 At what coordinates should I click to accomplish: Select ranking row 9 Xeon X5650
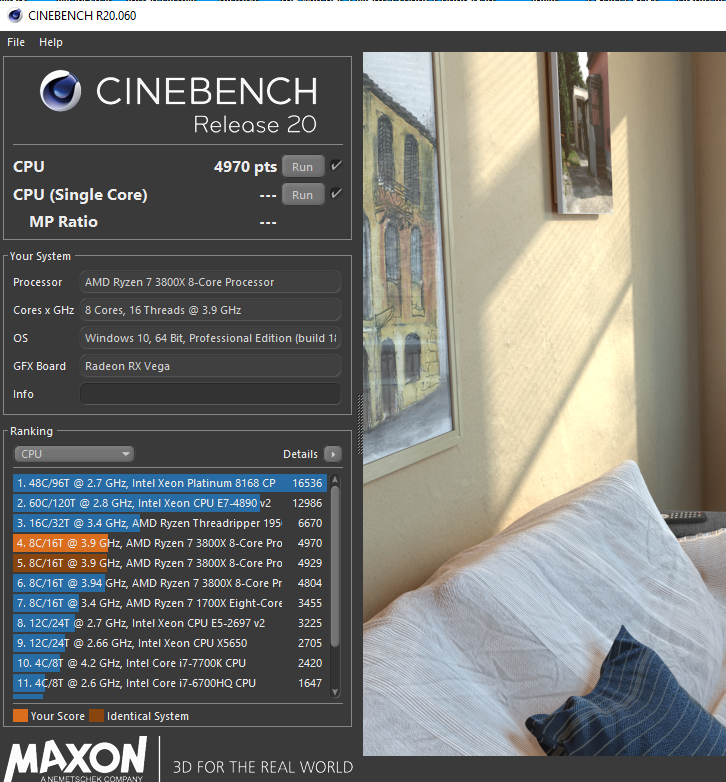170,643
